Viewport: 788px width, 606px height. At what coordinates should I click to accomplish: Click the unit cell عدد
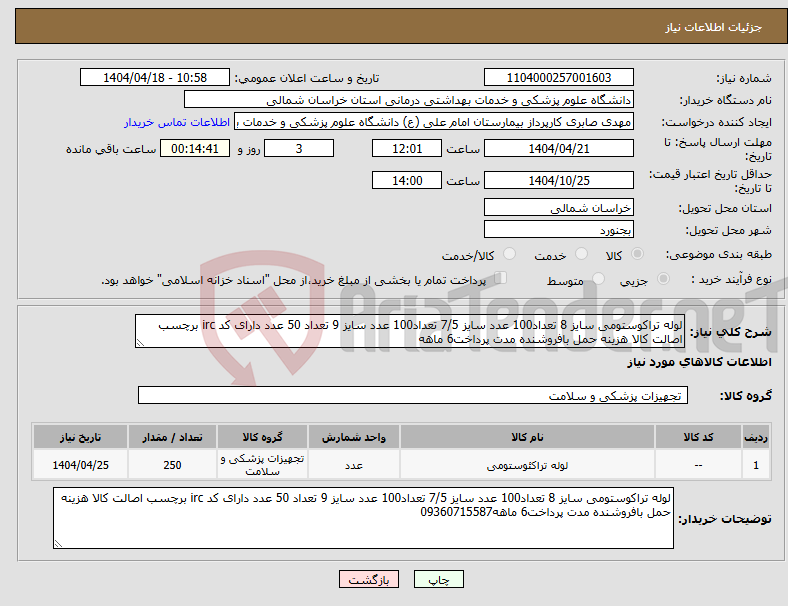coord(354,465)
